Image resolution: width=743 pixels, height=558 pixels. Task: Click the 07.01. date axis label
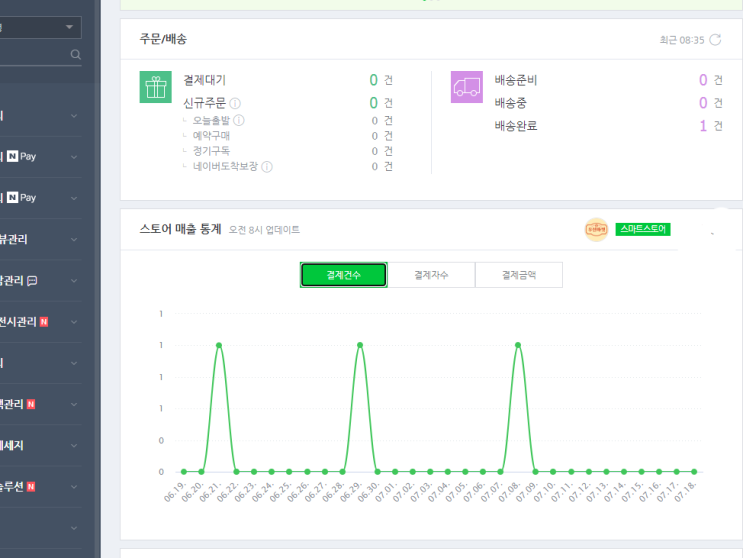coord(385,492)
